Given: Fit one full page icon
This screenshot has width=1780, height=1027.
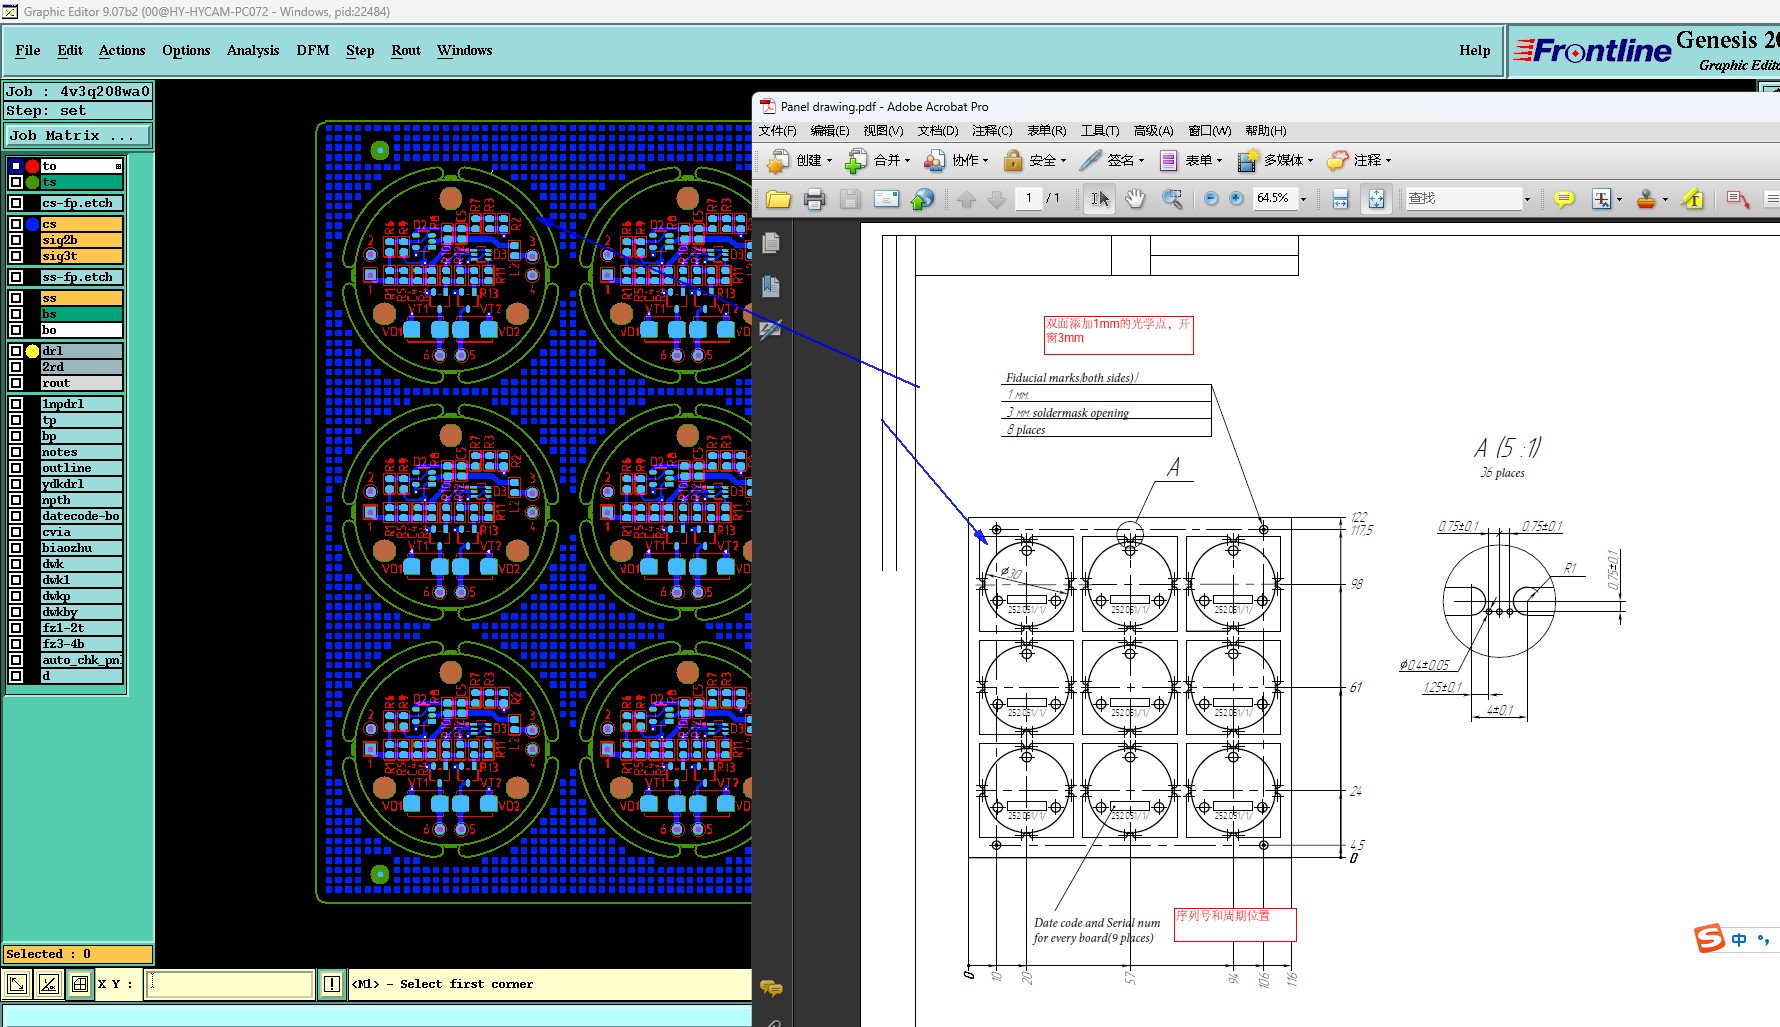Looking at the screenshot, I should (1376, 199).
